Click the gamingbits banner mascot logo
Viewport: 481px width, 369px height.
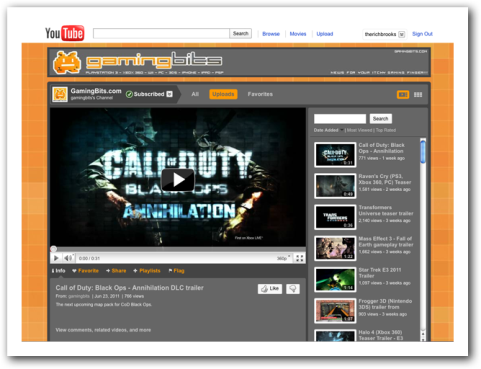(67, 62)
